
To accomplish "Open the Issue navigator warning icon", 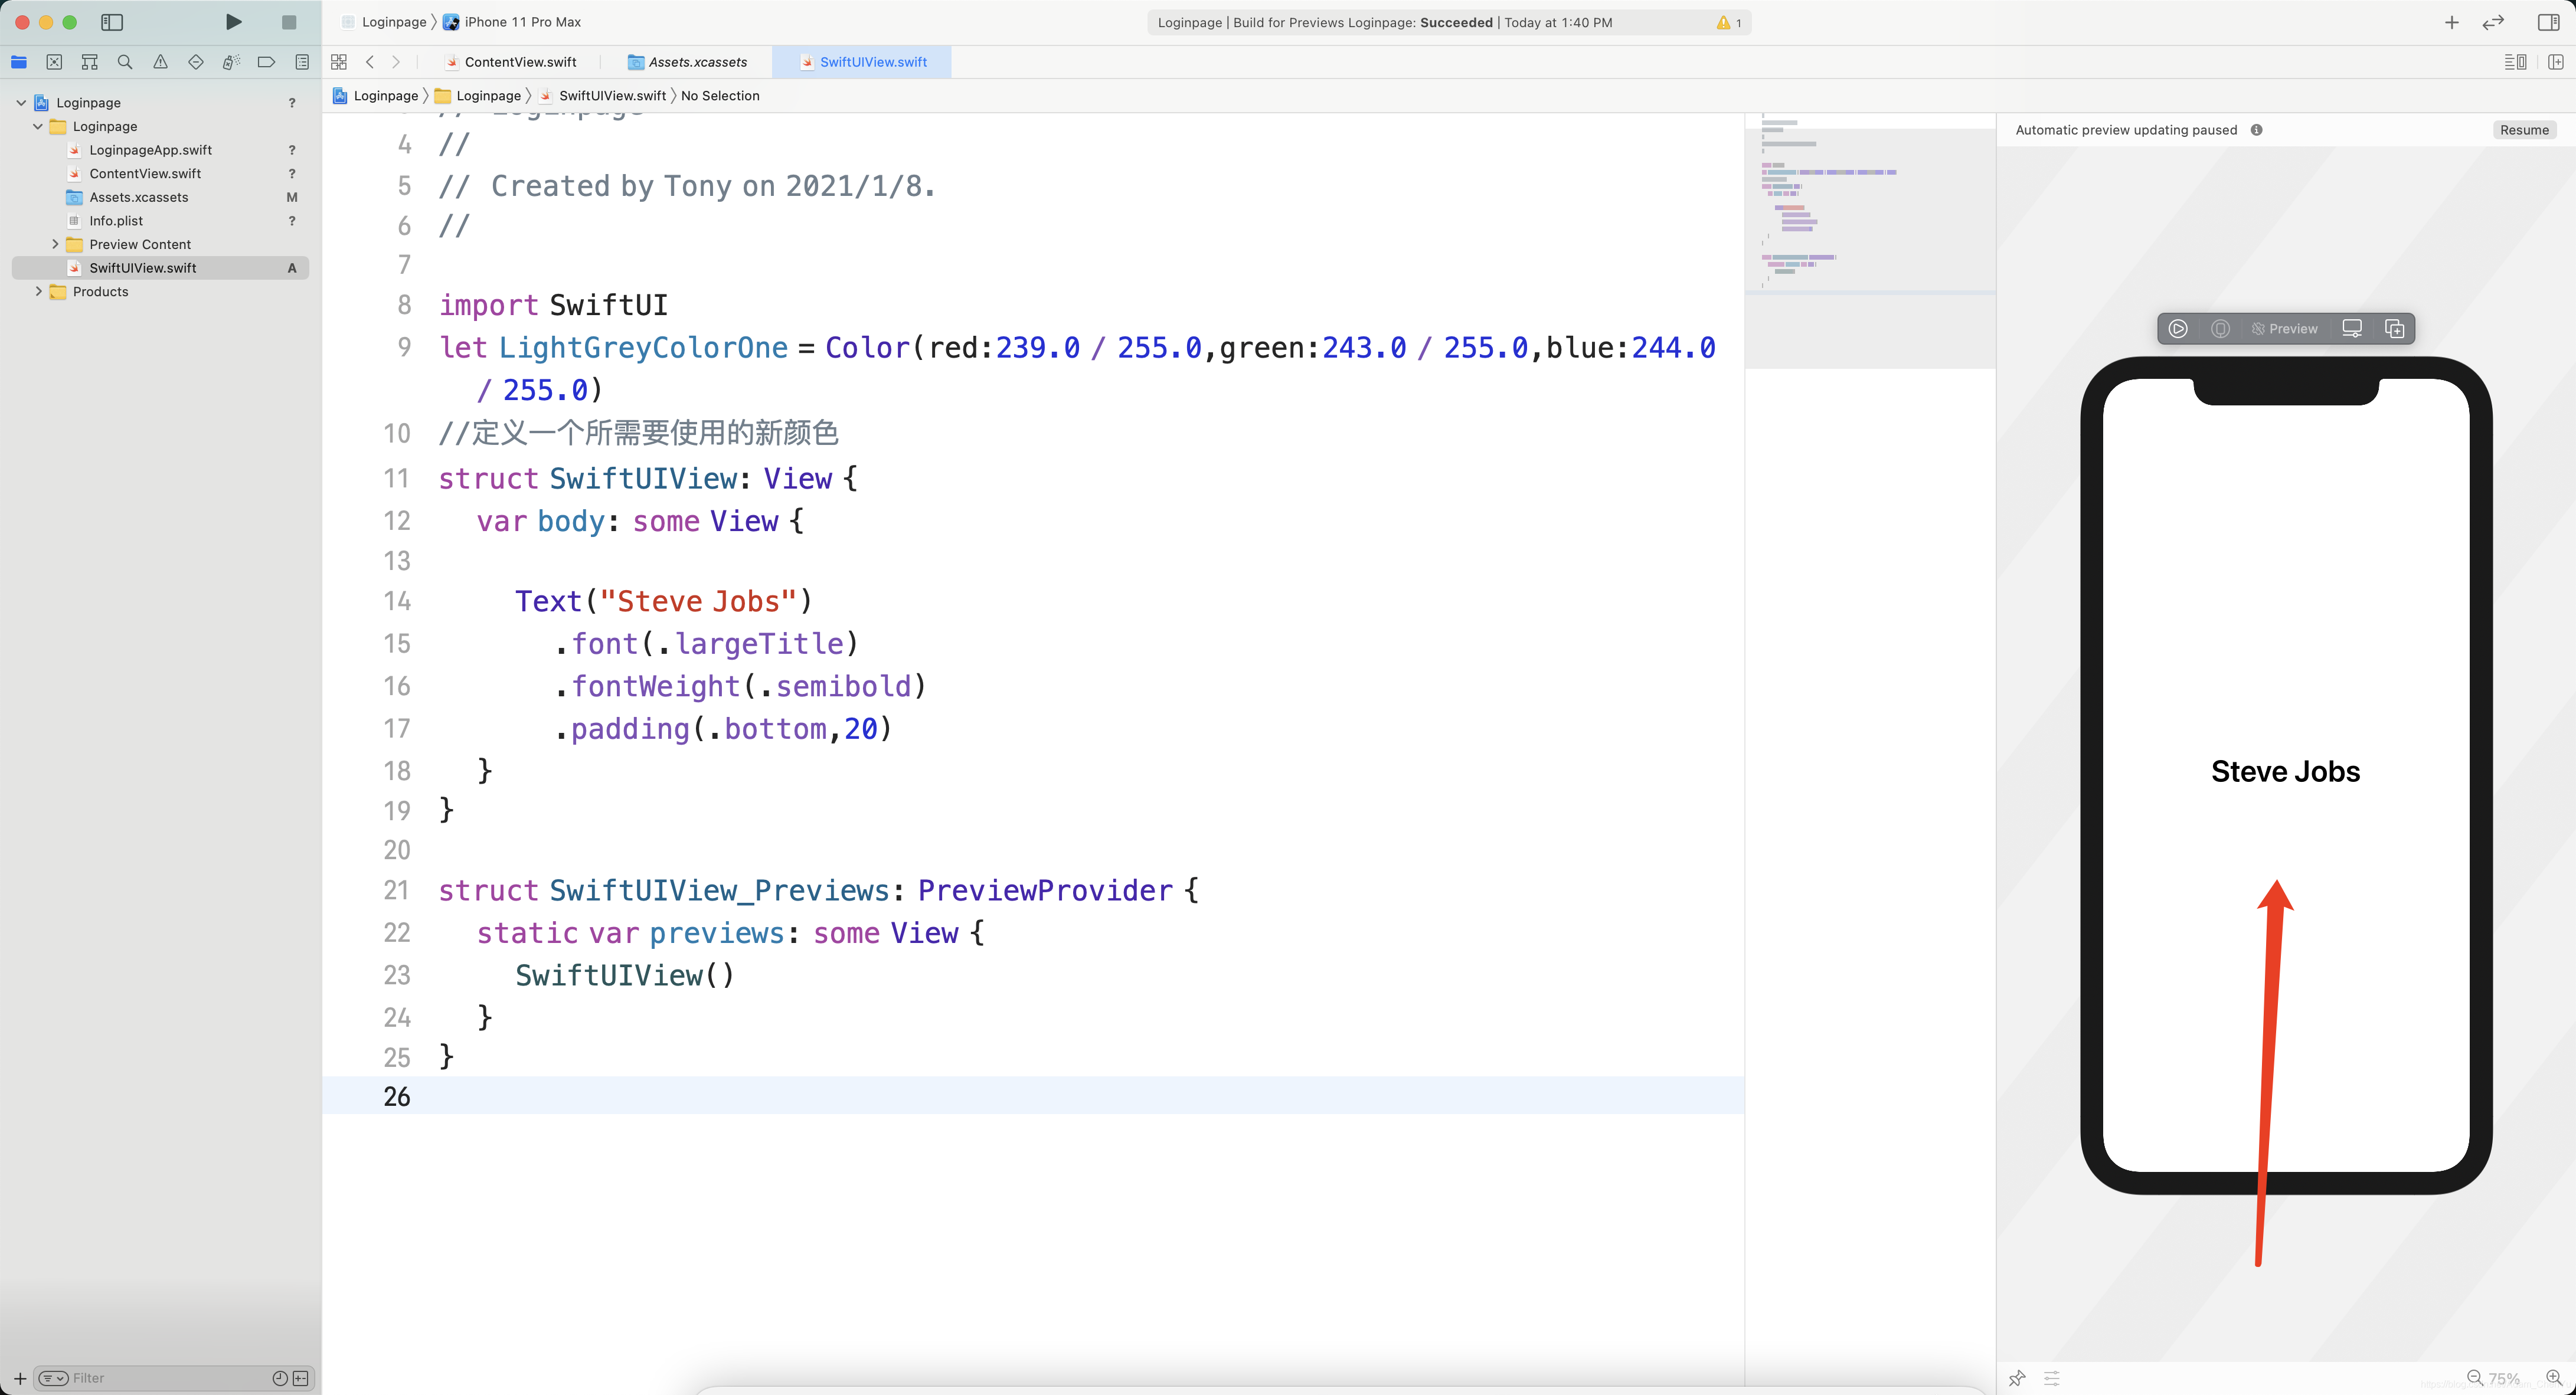I will coord(160,62).
